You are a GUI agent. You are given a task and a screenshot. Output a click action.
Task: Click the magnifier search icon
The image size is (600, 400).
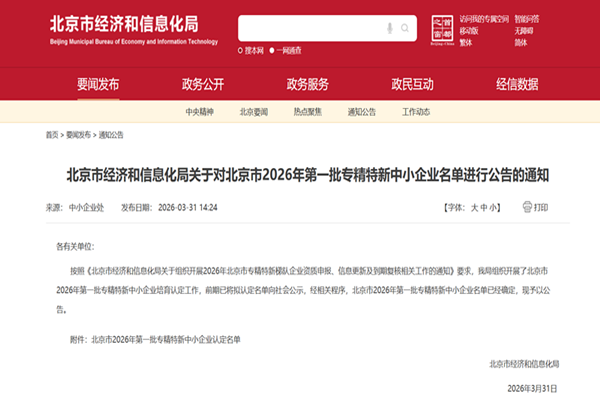point(405,28)
